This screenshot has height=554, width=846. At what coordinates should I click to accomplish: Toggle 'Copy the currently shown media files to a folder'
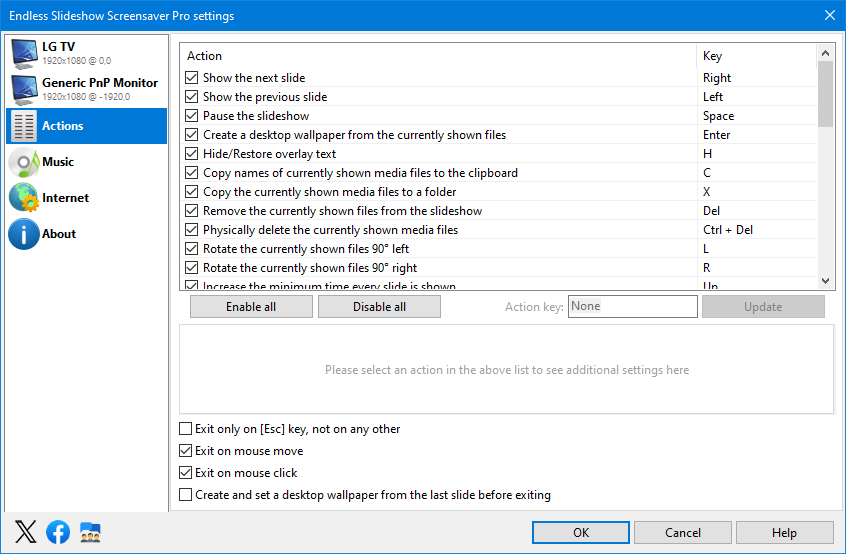[192, 191]
